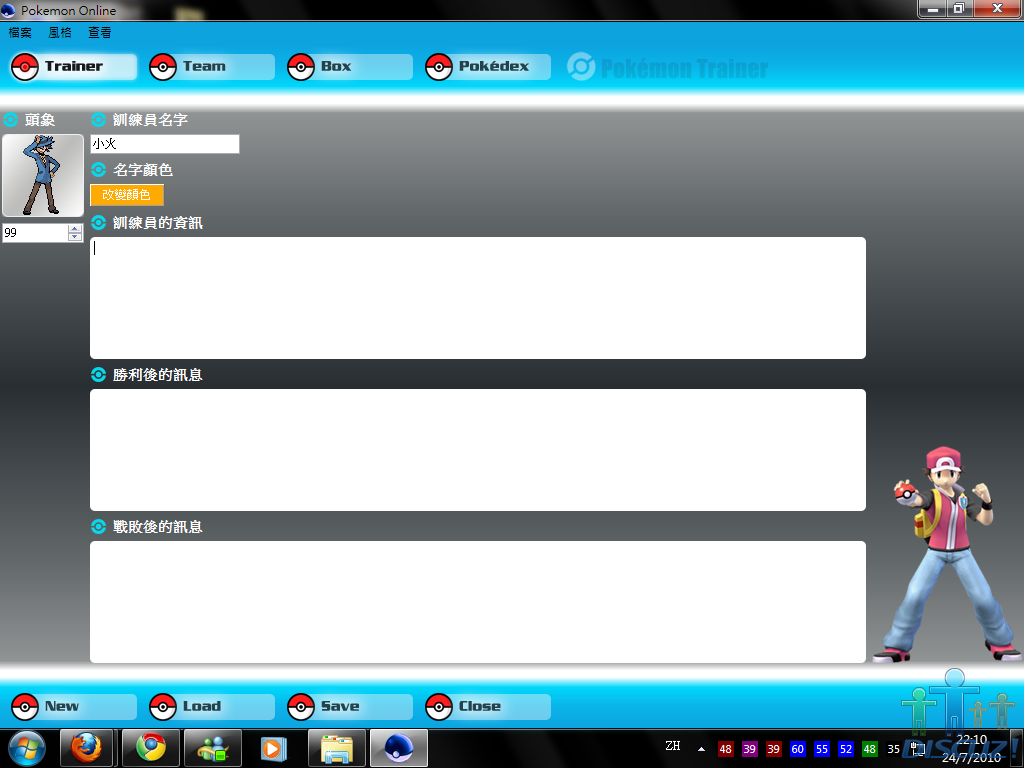
Task: Focus the 戰敗後的訊息 text box
Action: tap(478, 602)
